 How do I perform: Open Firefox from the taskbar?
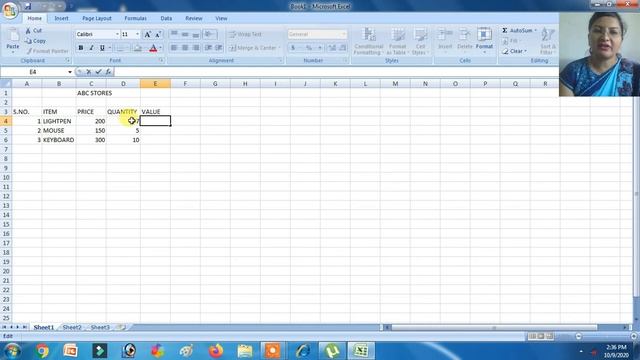[216, 351]
